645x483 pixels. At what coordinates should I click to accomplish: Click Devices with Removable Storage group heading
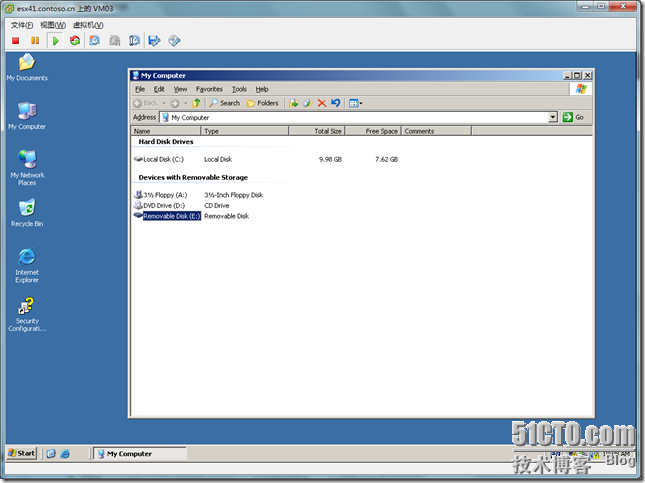[193, 178]
